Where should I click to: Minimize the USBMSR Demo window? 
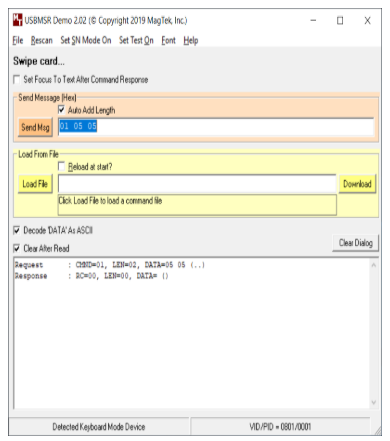click(313, 21)
